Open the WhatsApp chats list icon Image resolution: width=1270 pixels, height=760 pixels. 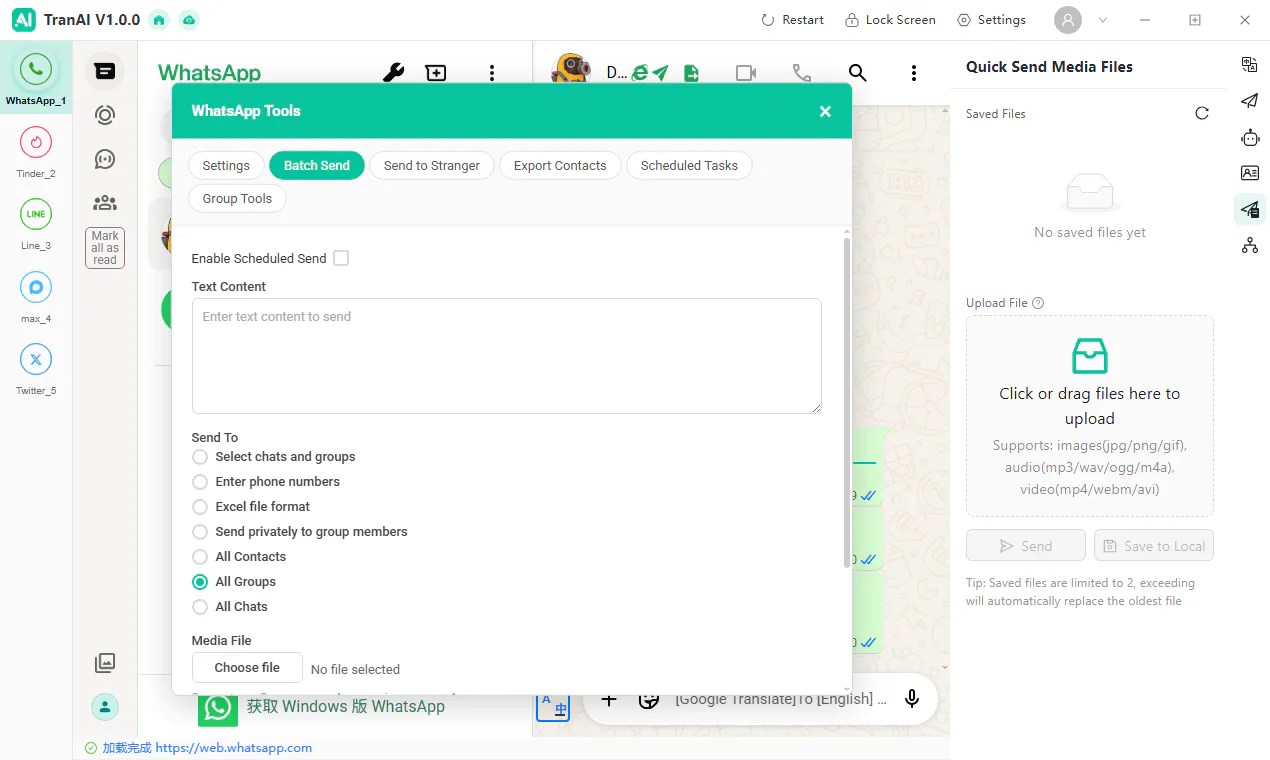point(104,71)
